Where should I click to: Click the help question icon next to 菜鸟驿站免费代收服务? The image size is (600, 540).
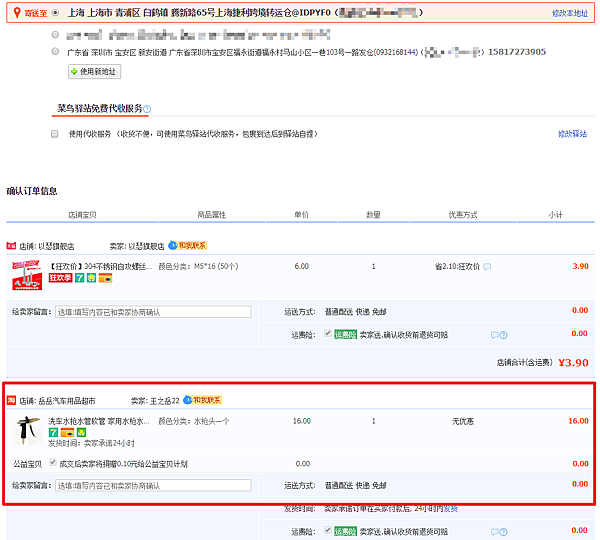[x=147, y=109]
